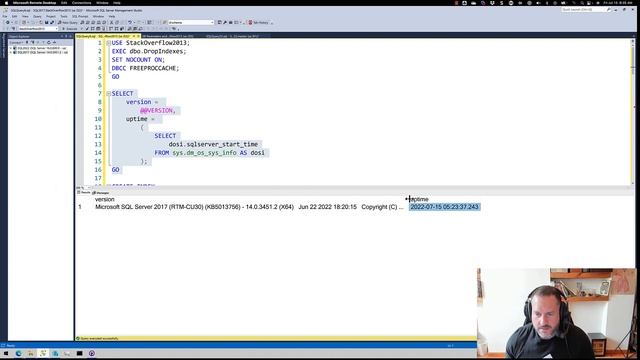This screenshot has height=360, width=640.
Task: Open File Explorer from taskbar
Action: pyautogui.click(x=31, y=353)
